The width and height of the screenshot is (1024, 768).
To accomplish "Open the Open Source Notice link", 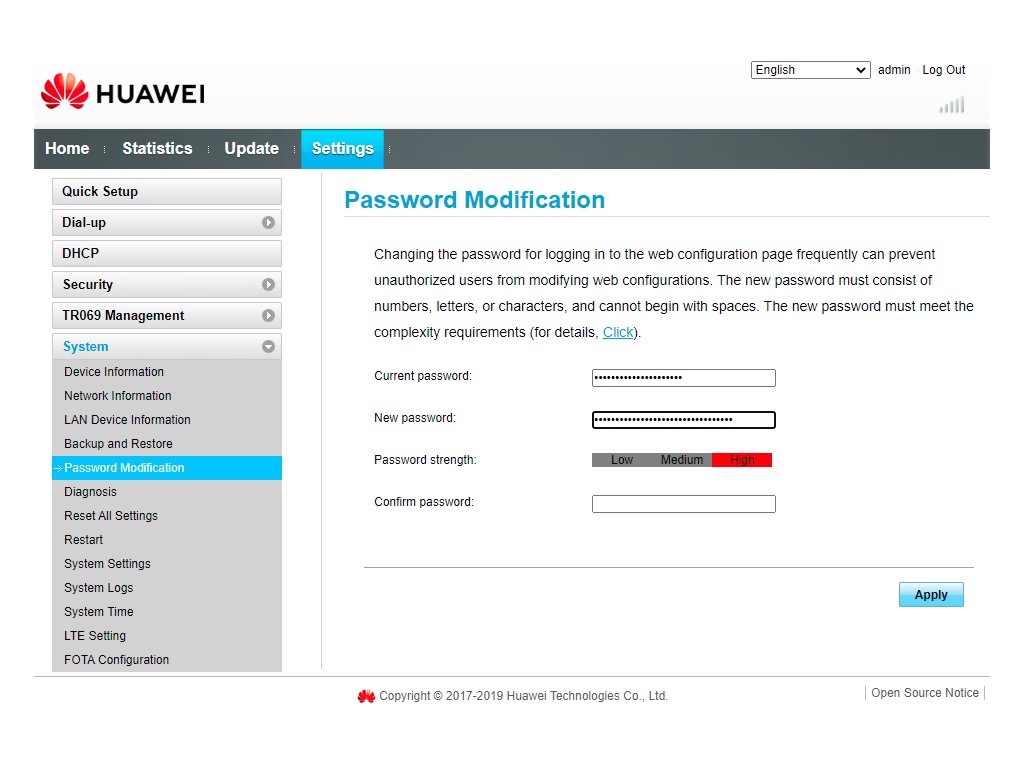I will pyautogui.click(x=924, y=693).
